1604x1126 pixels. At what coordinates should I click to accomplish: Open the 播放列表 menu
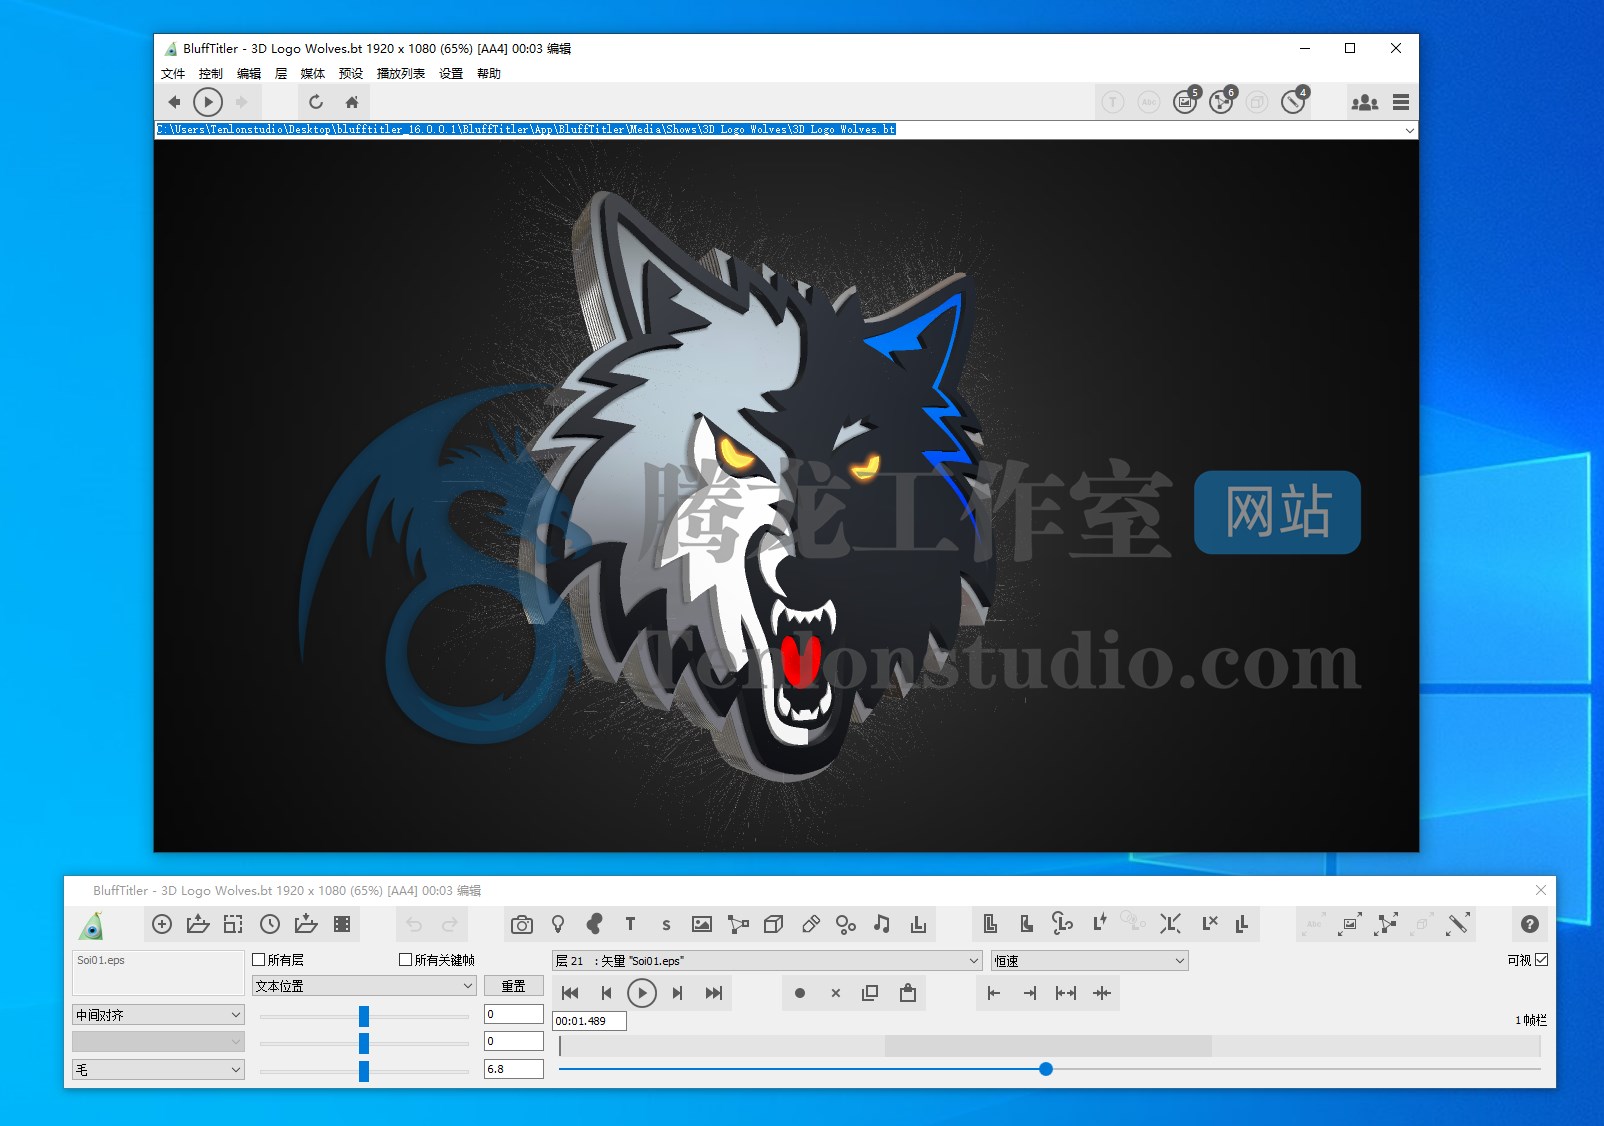click(x=401, y=74)
